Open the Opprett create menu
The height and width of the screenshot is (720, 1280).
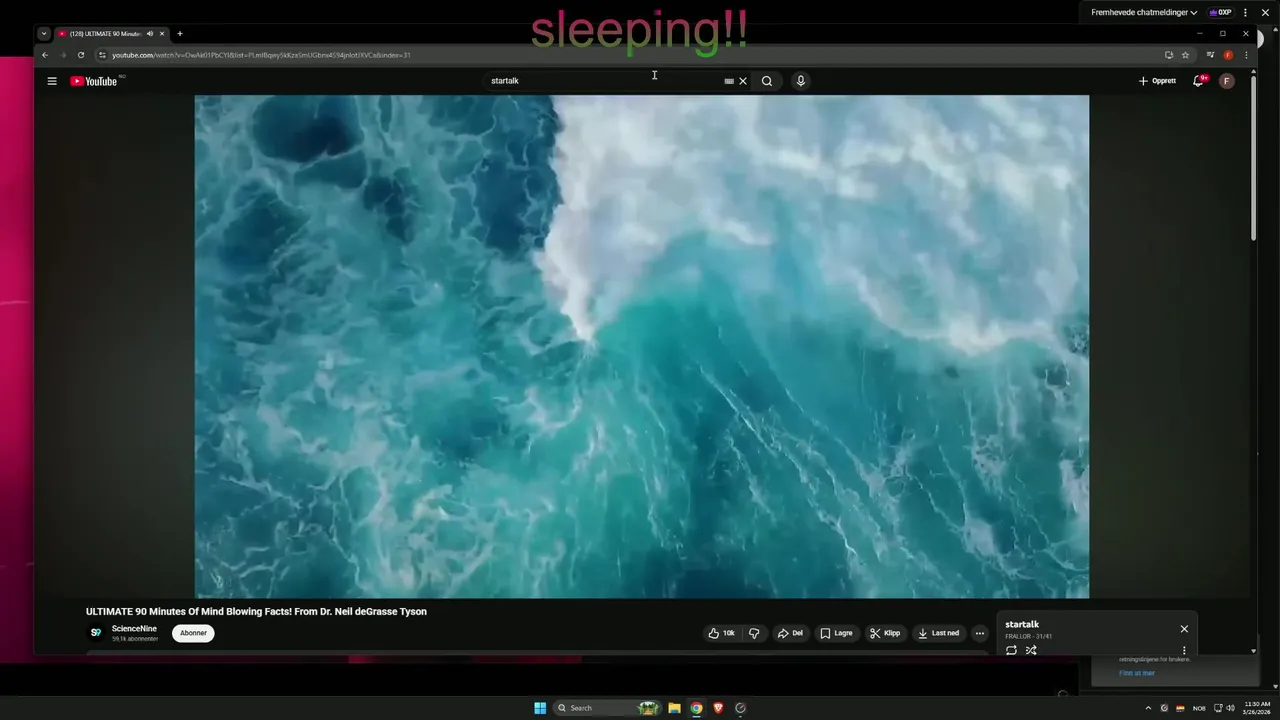pyautogui.click(x=1157, y=81)
